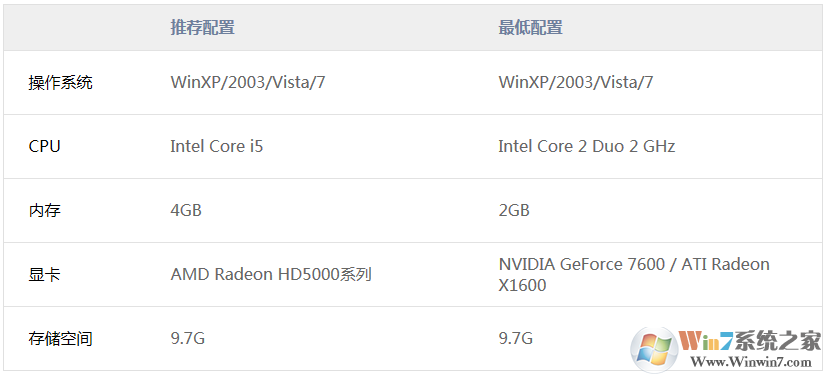Image resolution: width=828 pixels, height=376 pixels.
Task: Click the Win7系统之家 watermark title
Action: [750, 342]
